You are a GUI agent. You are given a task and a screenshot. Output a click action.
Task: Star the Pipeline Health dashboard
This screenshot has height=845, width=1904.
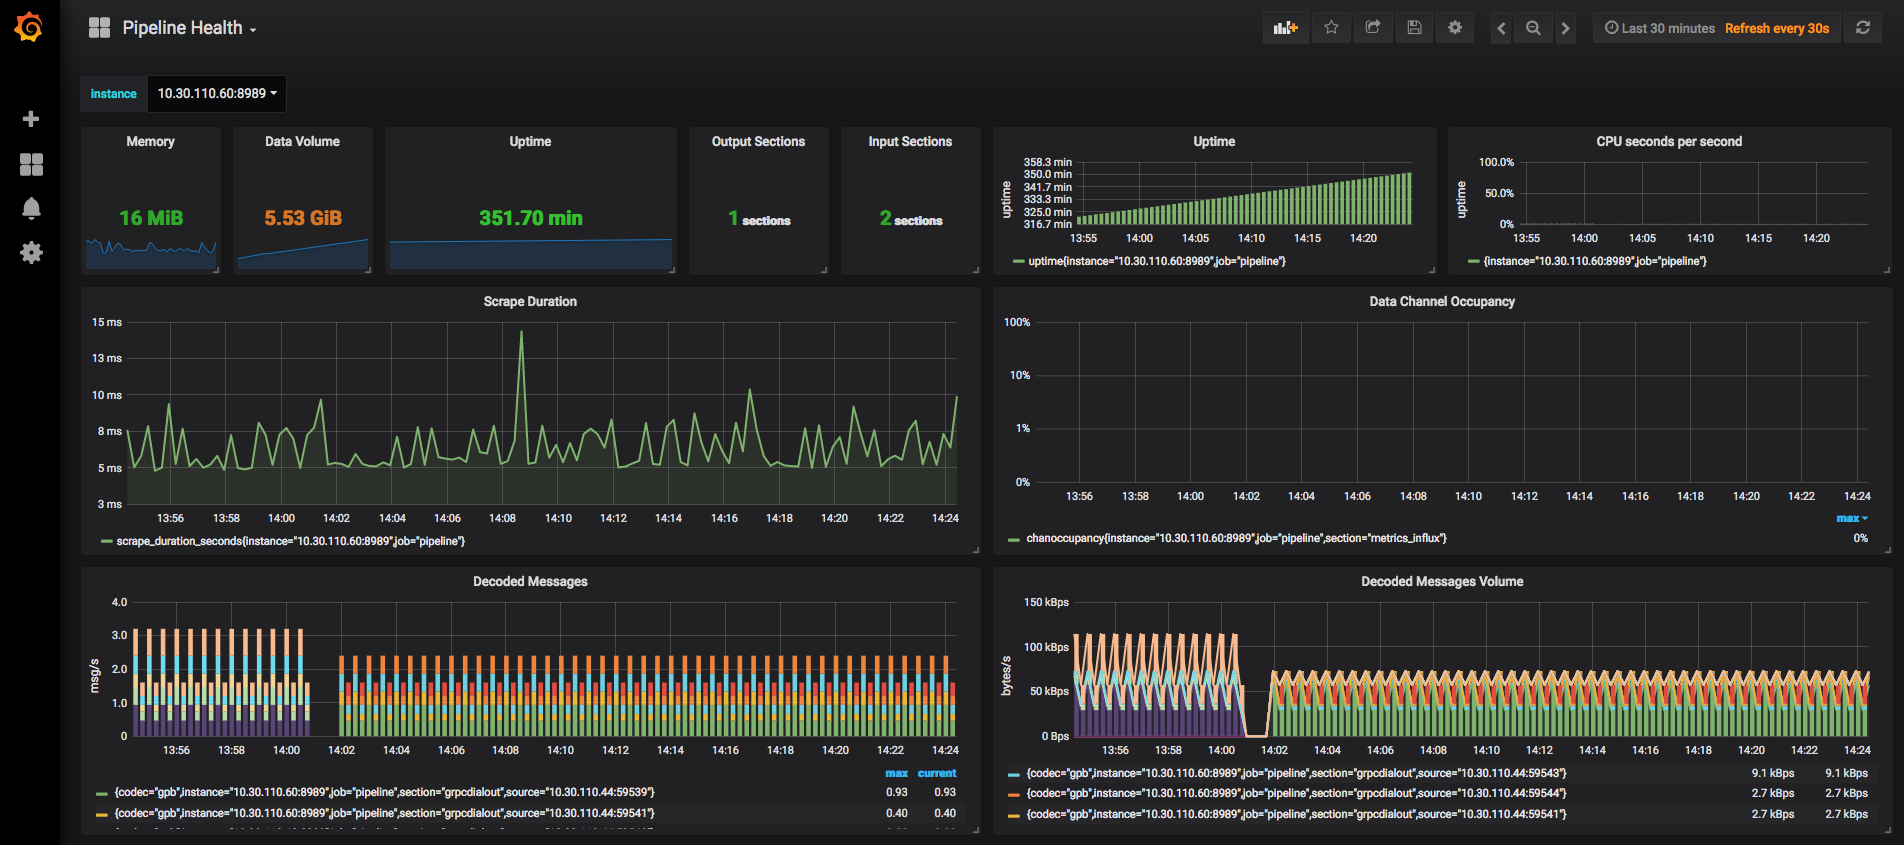(1331, 28)
